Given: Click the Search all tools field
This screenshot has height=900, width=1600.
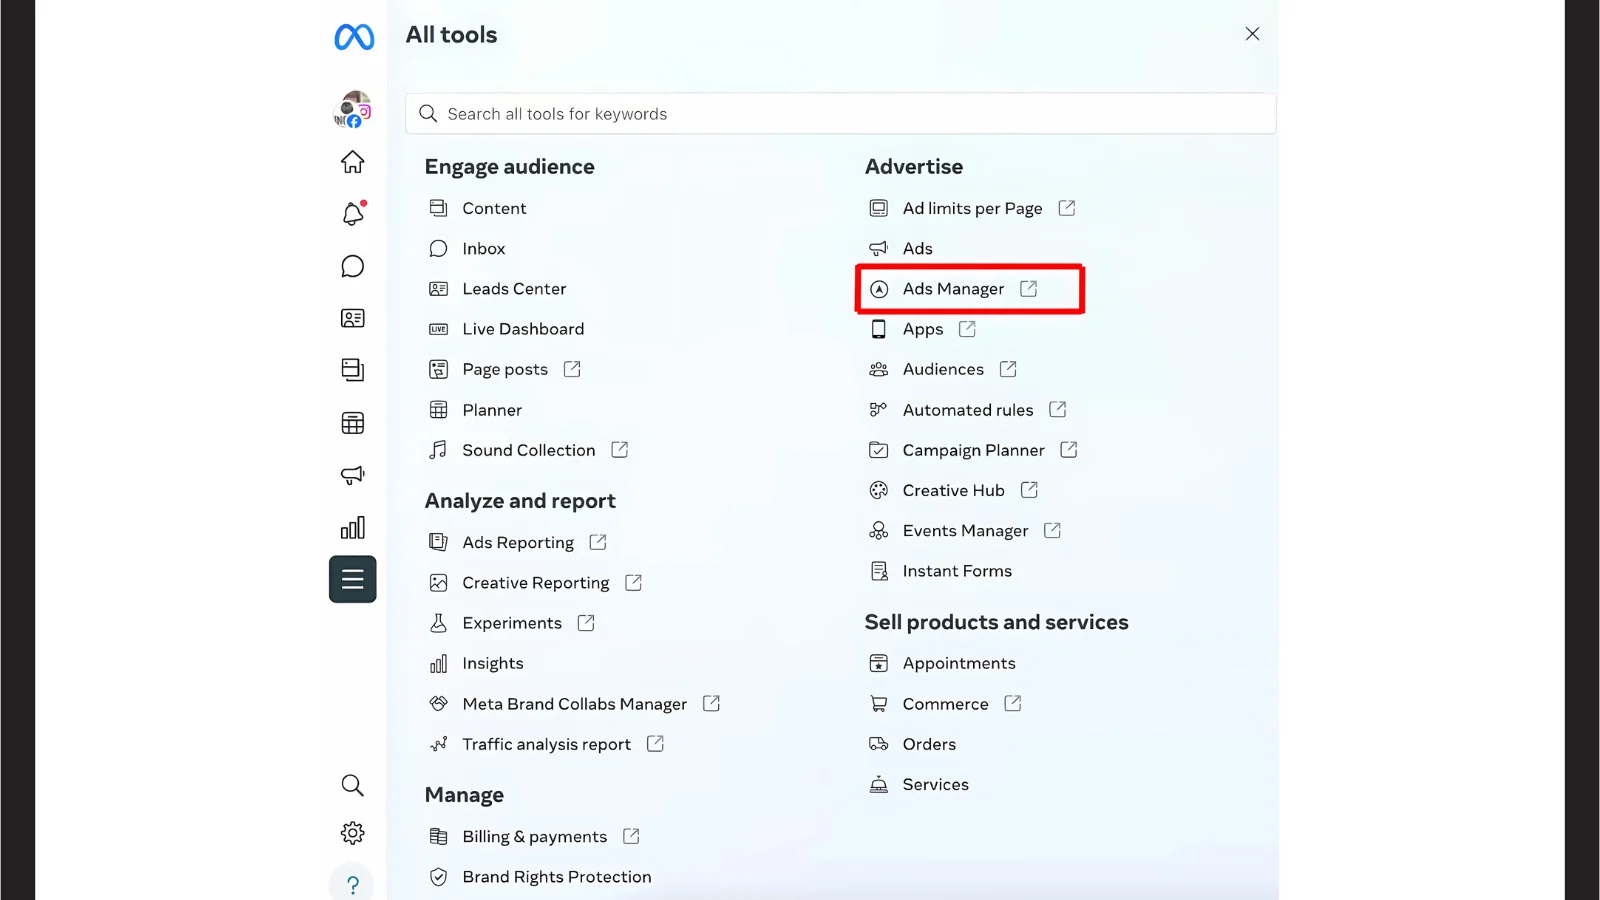Looking at the screenshot, I should tap(840, 114).
